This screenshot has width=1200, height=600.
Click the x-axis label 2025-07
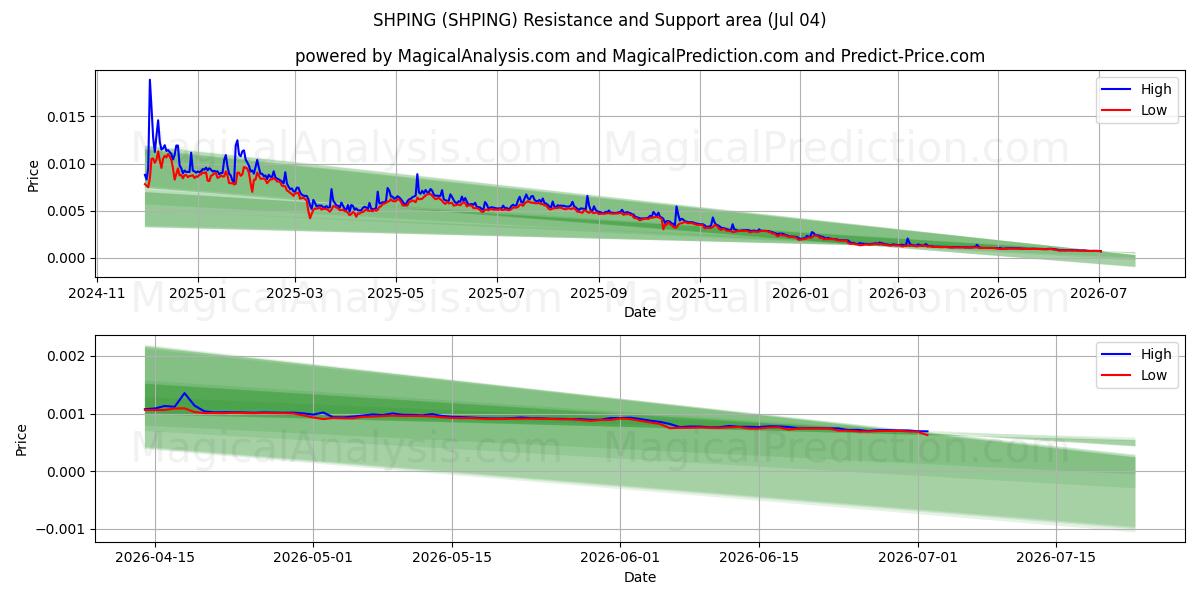(x=497, y=293)
